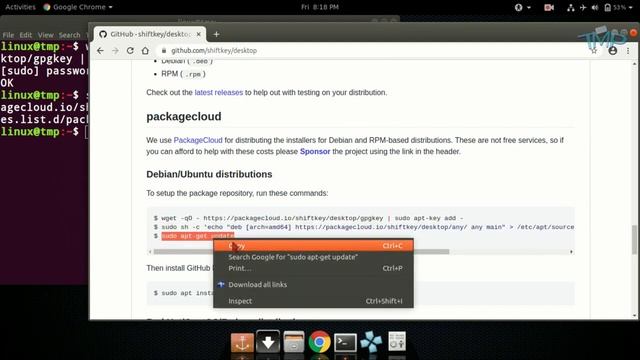This screenshot has height=360, width=640.
Task: Go back in Chrome history
Action: click(x=100, y=51)
